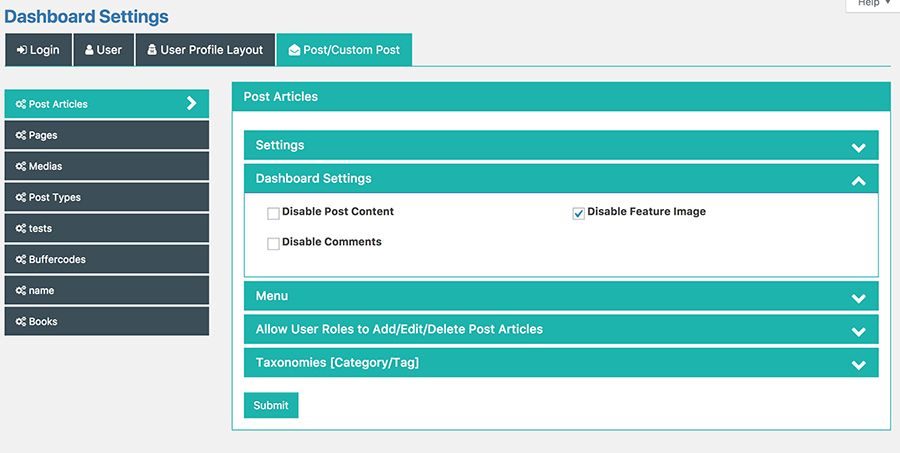Click the gears icon beside Post Types

point(21,197)
